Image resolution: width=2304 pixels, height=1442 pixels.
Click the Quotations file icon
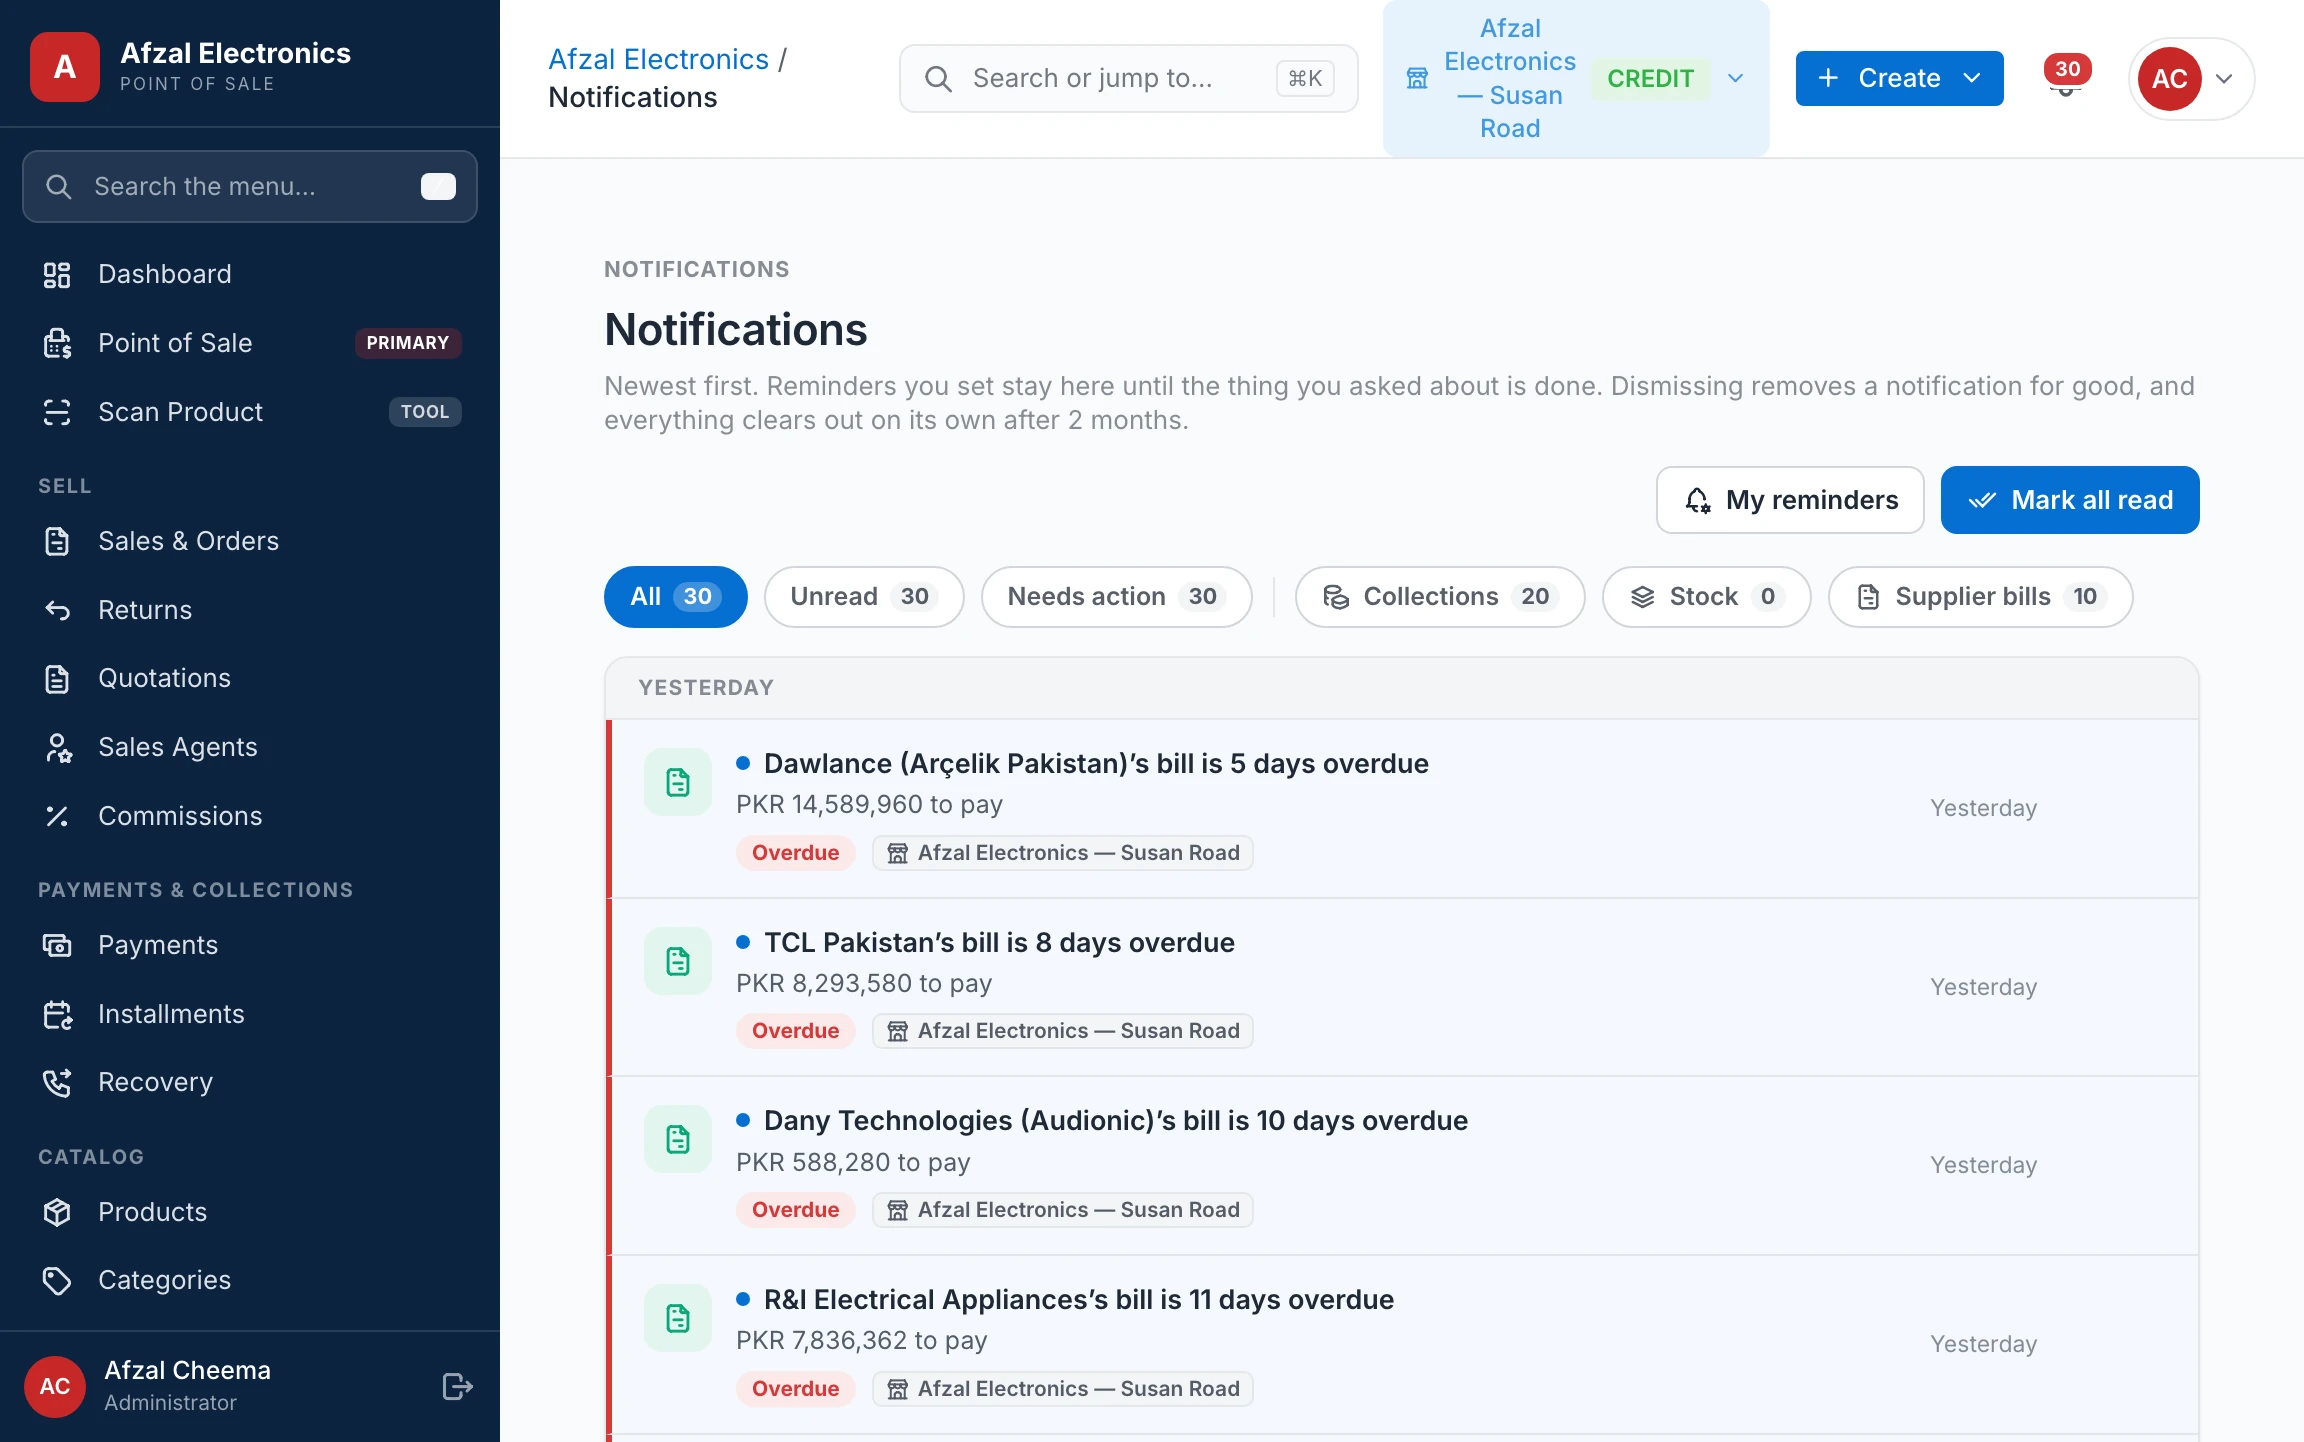(57, 679)
